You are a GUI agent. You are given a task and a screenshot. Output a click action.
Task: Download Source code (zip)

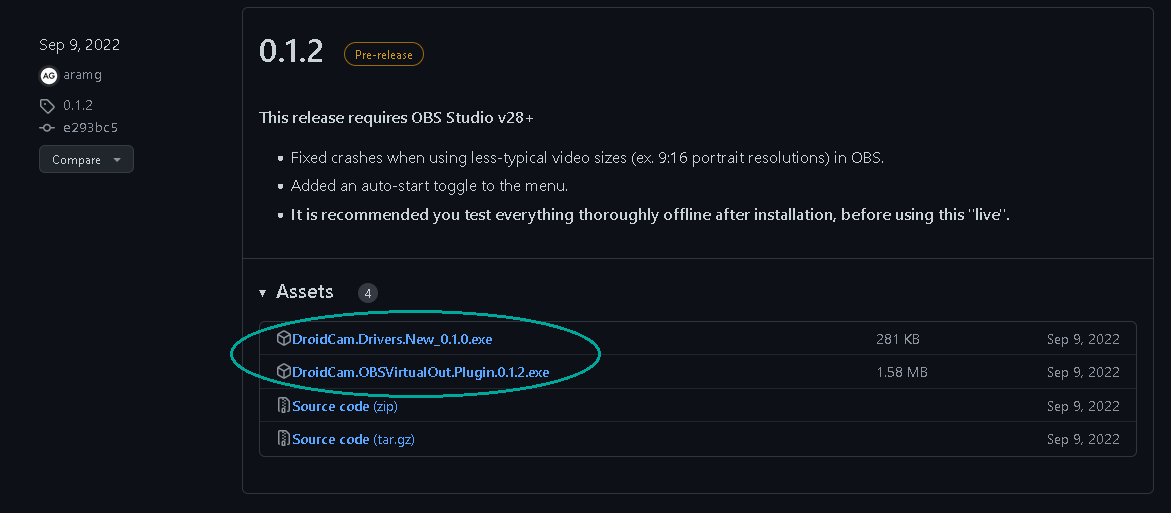[x=345, y=406]
